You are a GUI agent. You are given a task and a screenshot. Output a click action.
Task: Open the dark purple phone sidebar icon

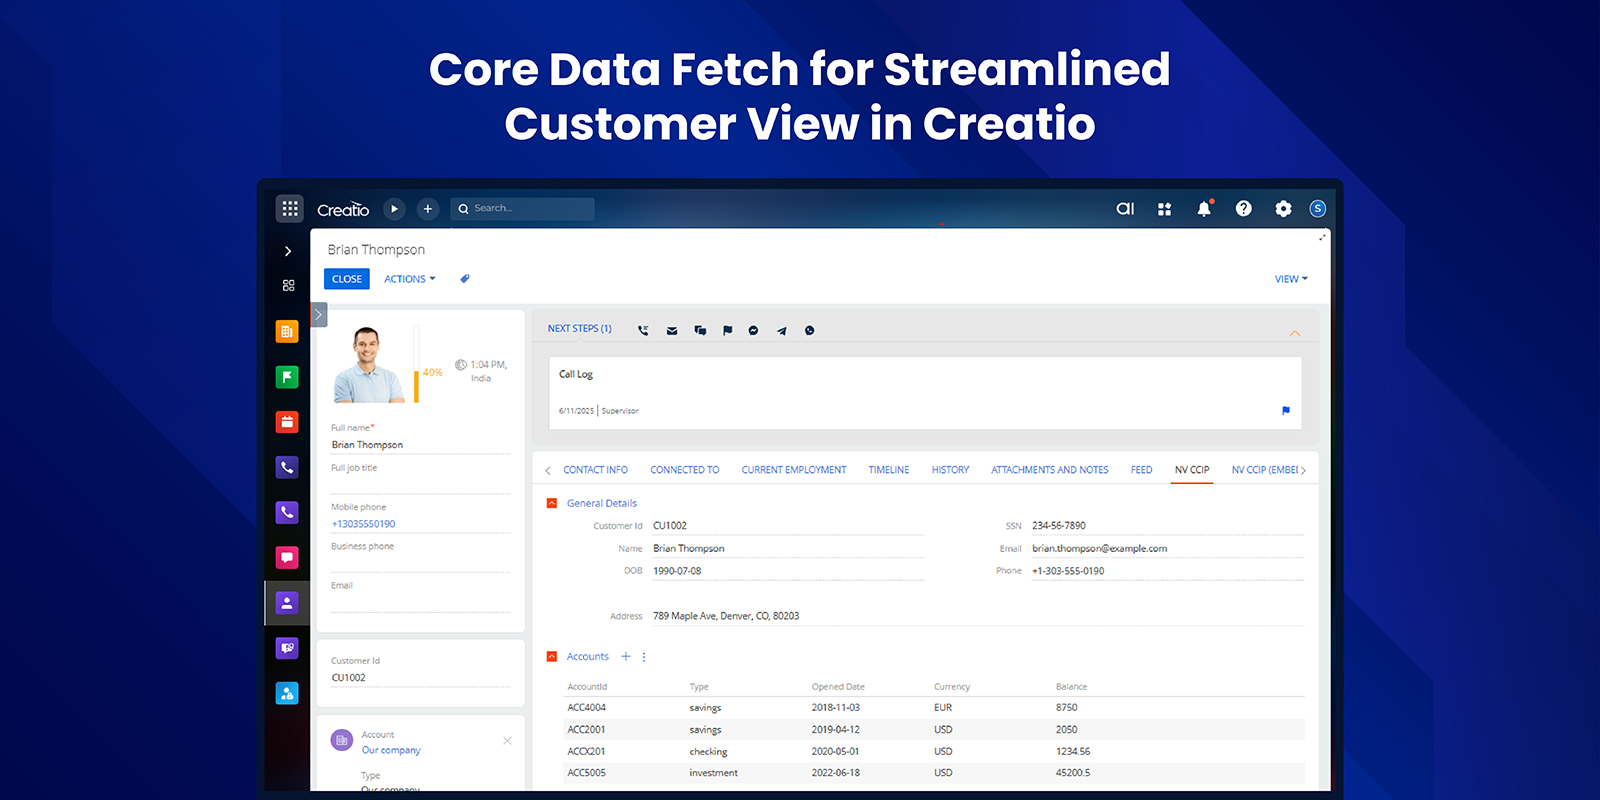tap(287, 467)
